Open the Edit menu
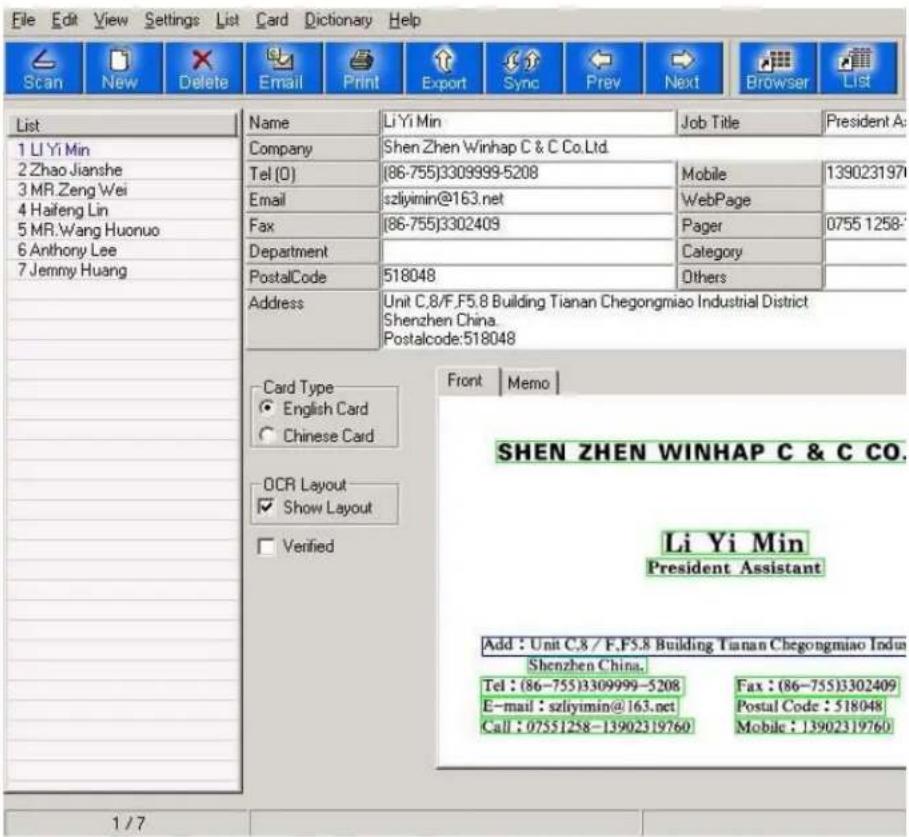909x837 pixels. (64, 20)
